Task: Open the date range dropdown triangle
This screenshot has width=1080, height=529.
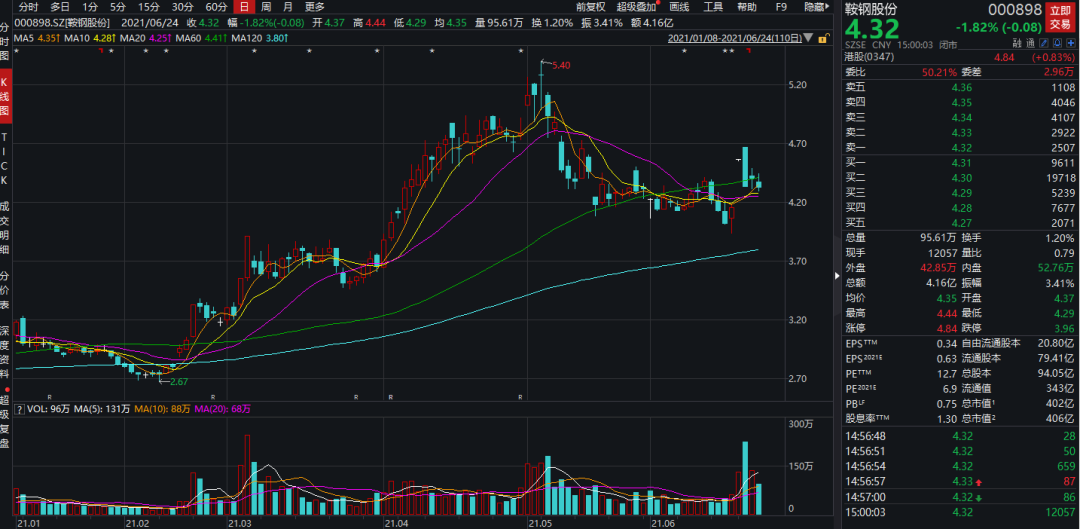Action: pos(808,38)
